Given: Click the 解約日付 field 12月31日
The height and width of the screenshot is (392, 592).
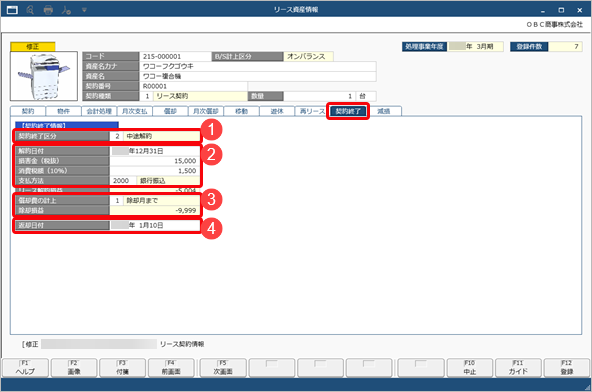Looking at the screenshot, I should (x=155, y=151).
